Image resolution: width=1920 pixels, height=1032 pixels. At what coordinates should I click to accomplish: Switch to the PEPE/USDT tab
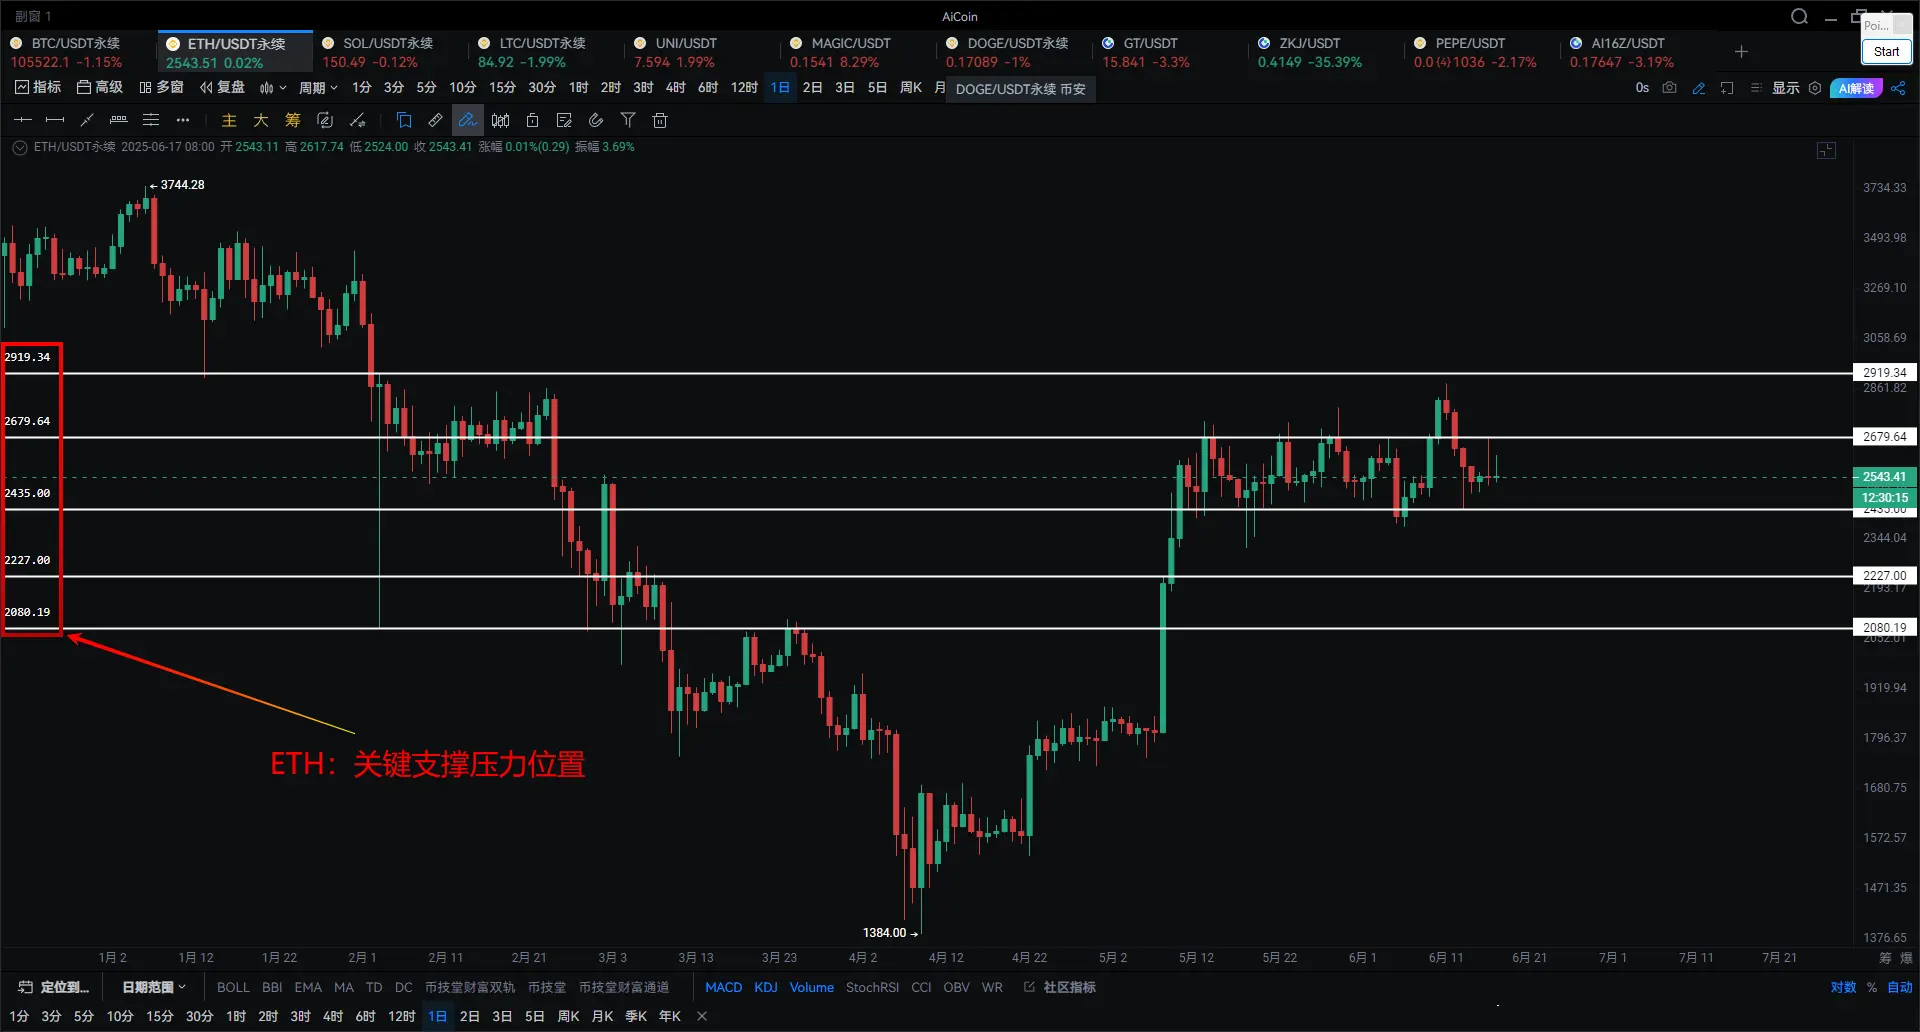(1482, 52)
